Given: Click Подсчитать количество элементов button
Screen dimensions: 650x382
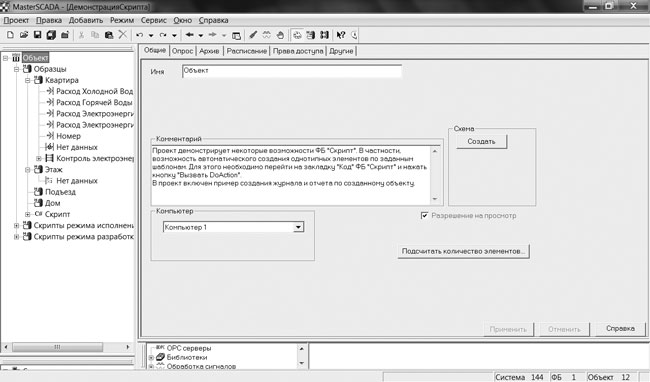Looking at the screenshot, I should 463,251.
